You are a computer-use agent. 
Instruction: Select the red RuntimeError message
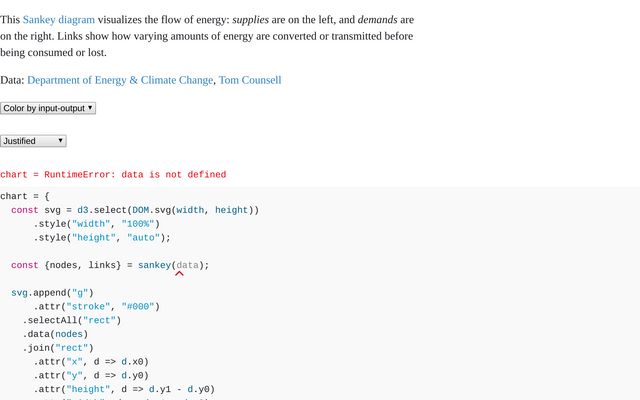(x=113, y=175)
